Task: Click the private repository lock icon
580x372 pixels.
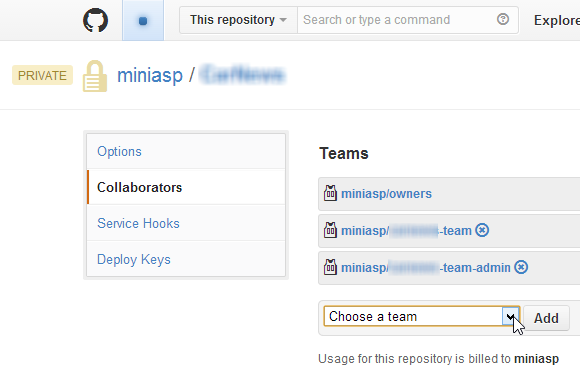Action: point(95,76)
